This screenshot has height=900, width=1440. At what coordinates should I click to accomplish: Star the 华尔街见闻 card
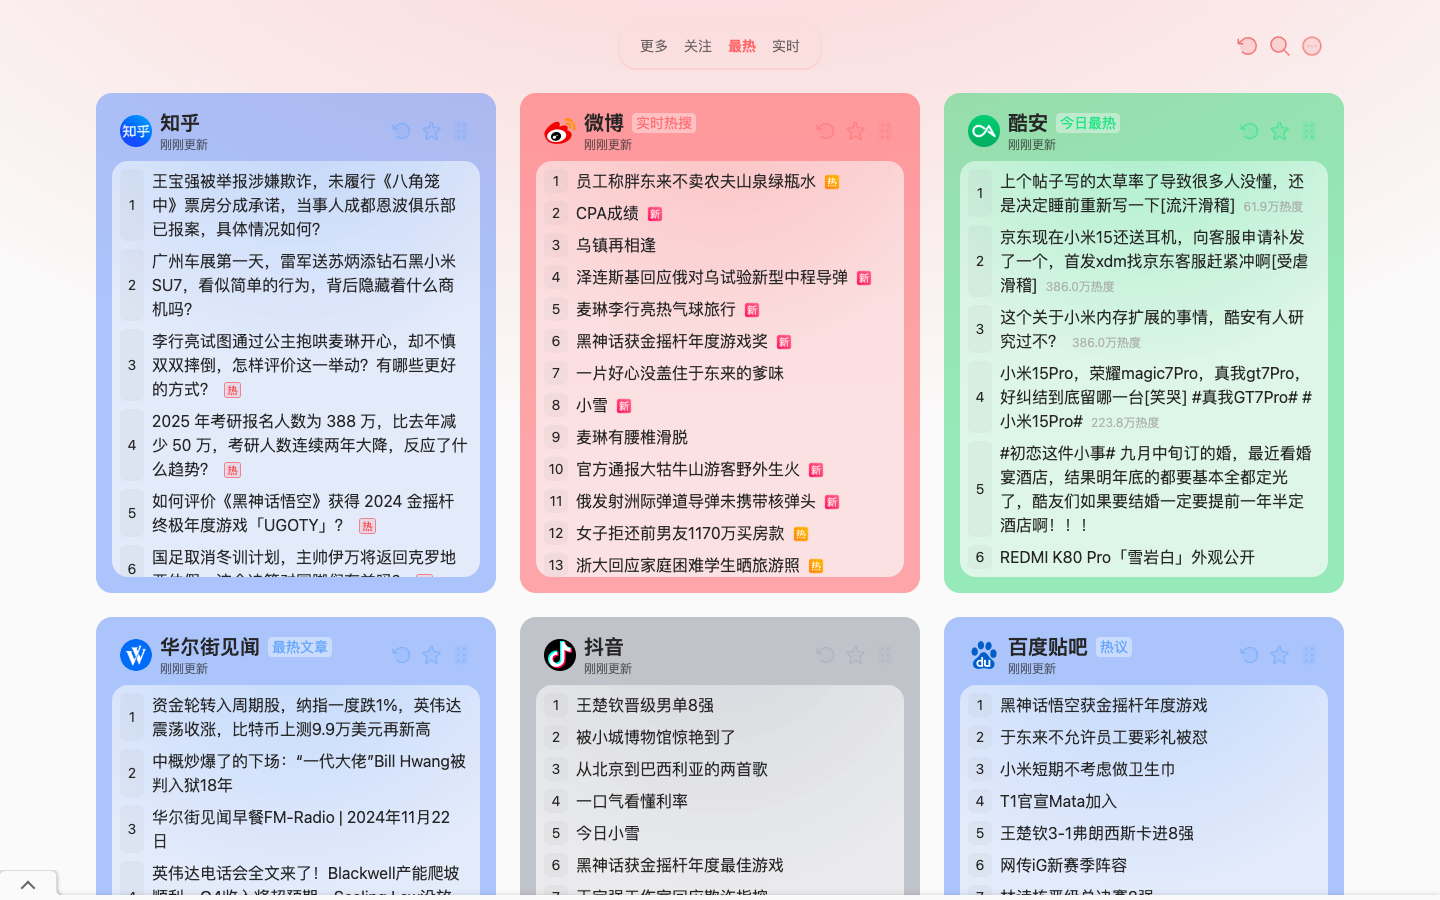click(431, 655)
